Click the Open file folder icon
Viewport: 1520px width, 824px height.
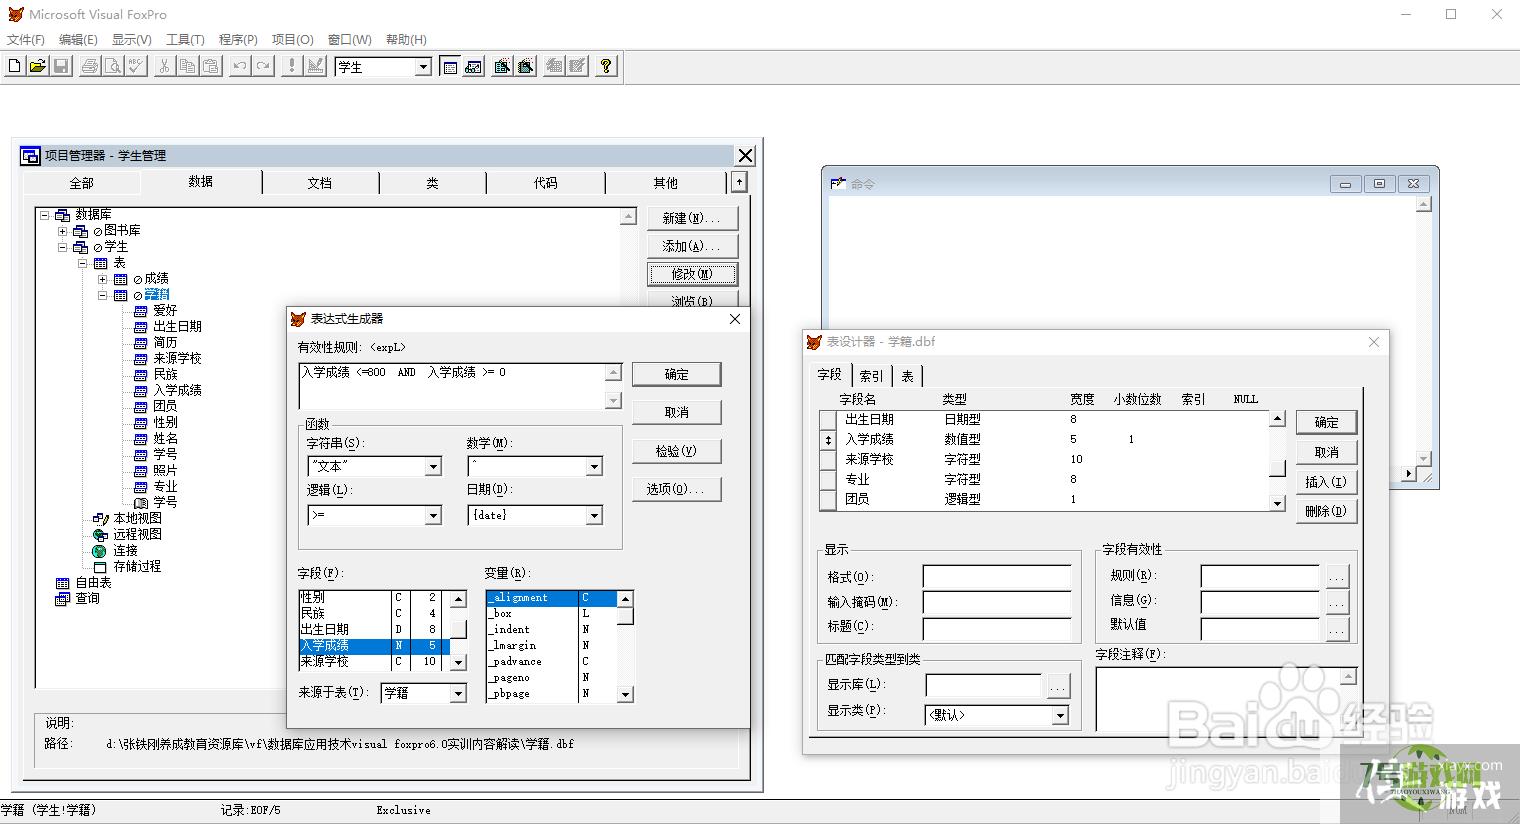[37, 66]
